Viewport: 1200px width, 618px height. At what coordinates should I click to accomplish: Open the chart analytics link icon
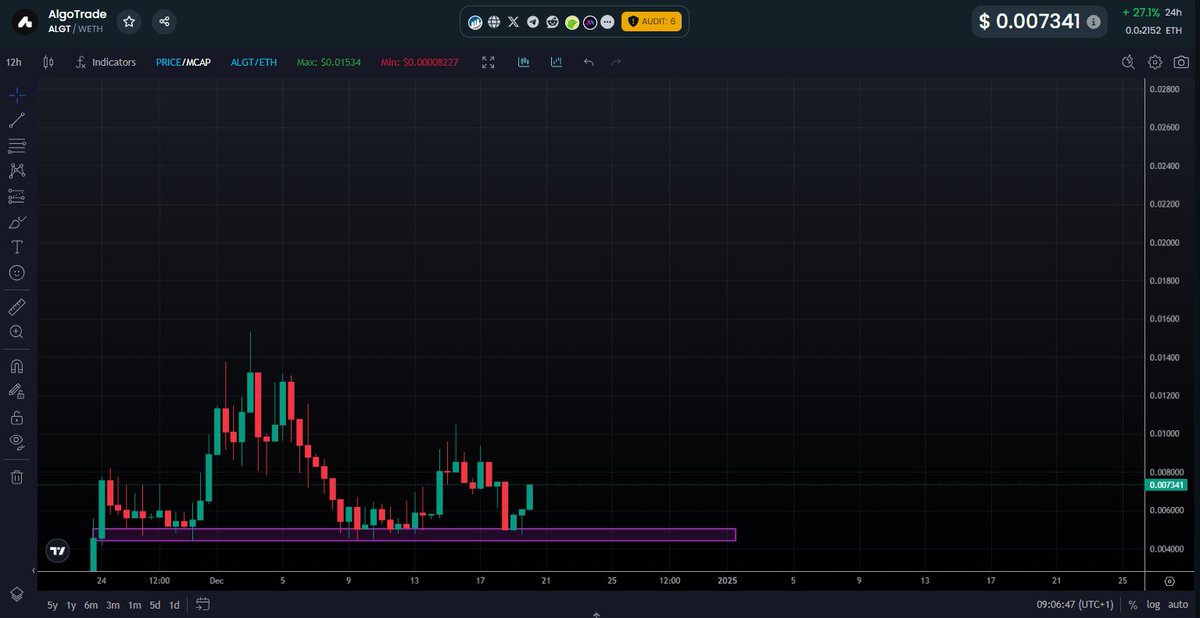476,21
